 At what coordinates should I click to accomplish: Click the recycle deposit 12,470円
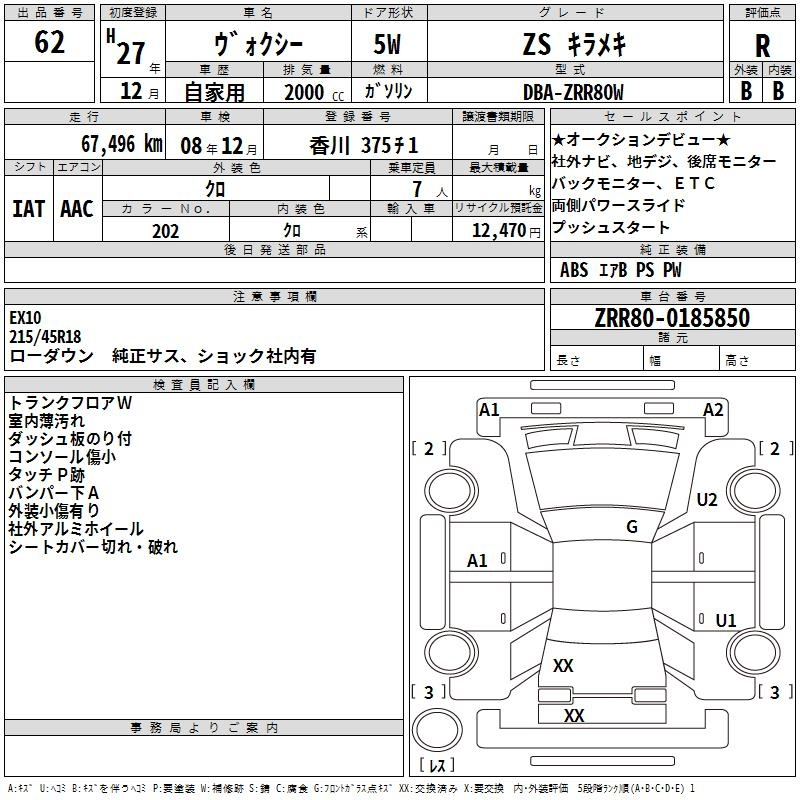(506, 231)
